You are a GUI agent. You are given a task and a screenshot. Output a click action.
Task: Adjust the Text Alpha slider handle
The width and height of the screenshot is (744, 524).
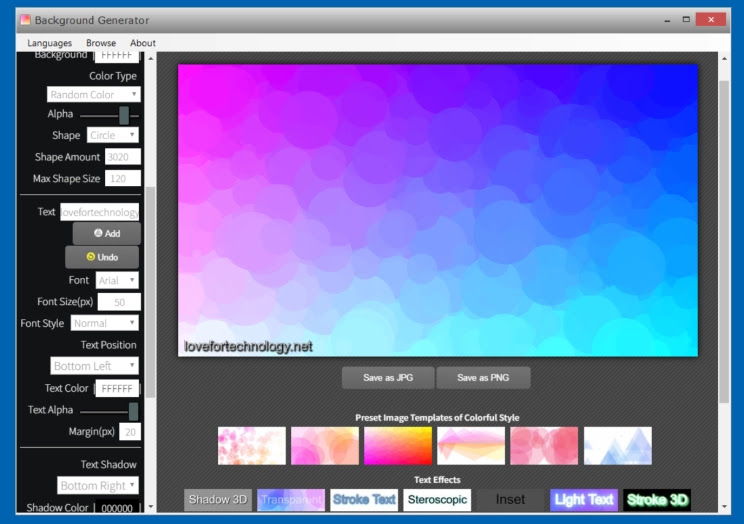133,411
